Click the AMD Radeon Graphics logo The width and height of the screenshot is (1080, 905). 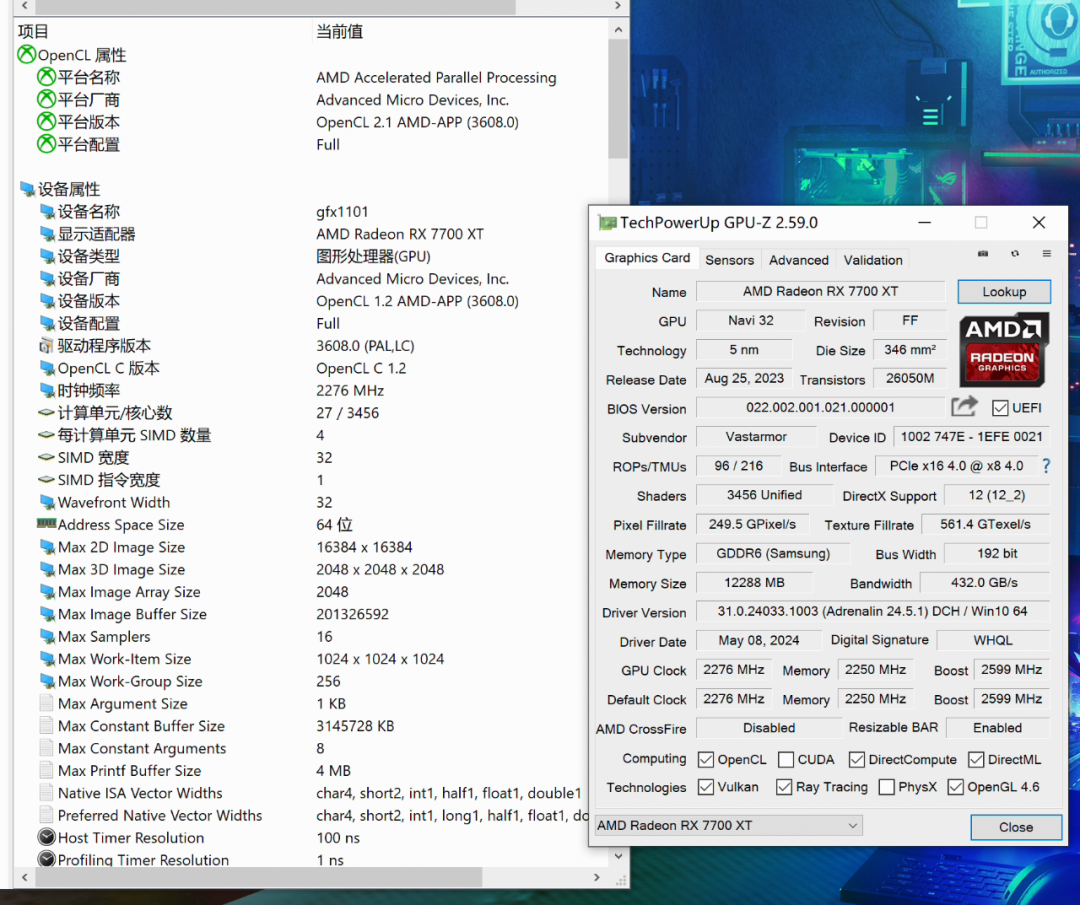coord(1004,349)
